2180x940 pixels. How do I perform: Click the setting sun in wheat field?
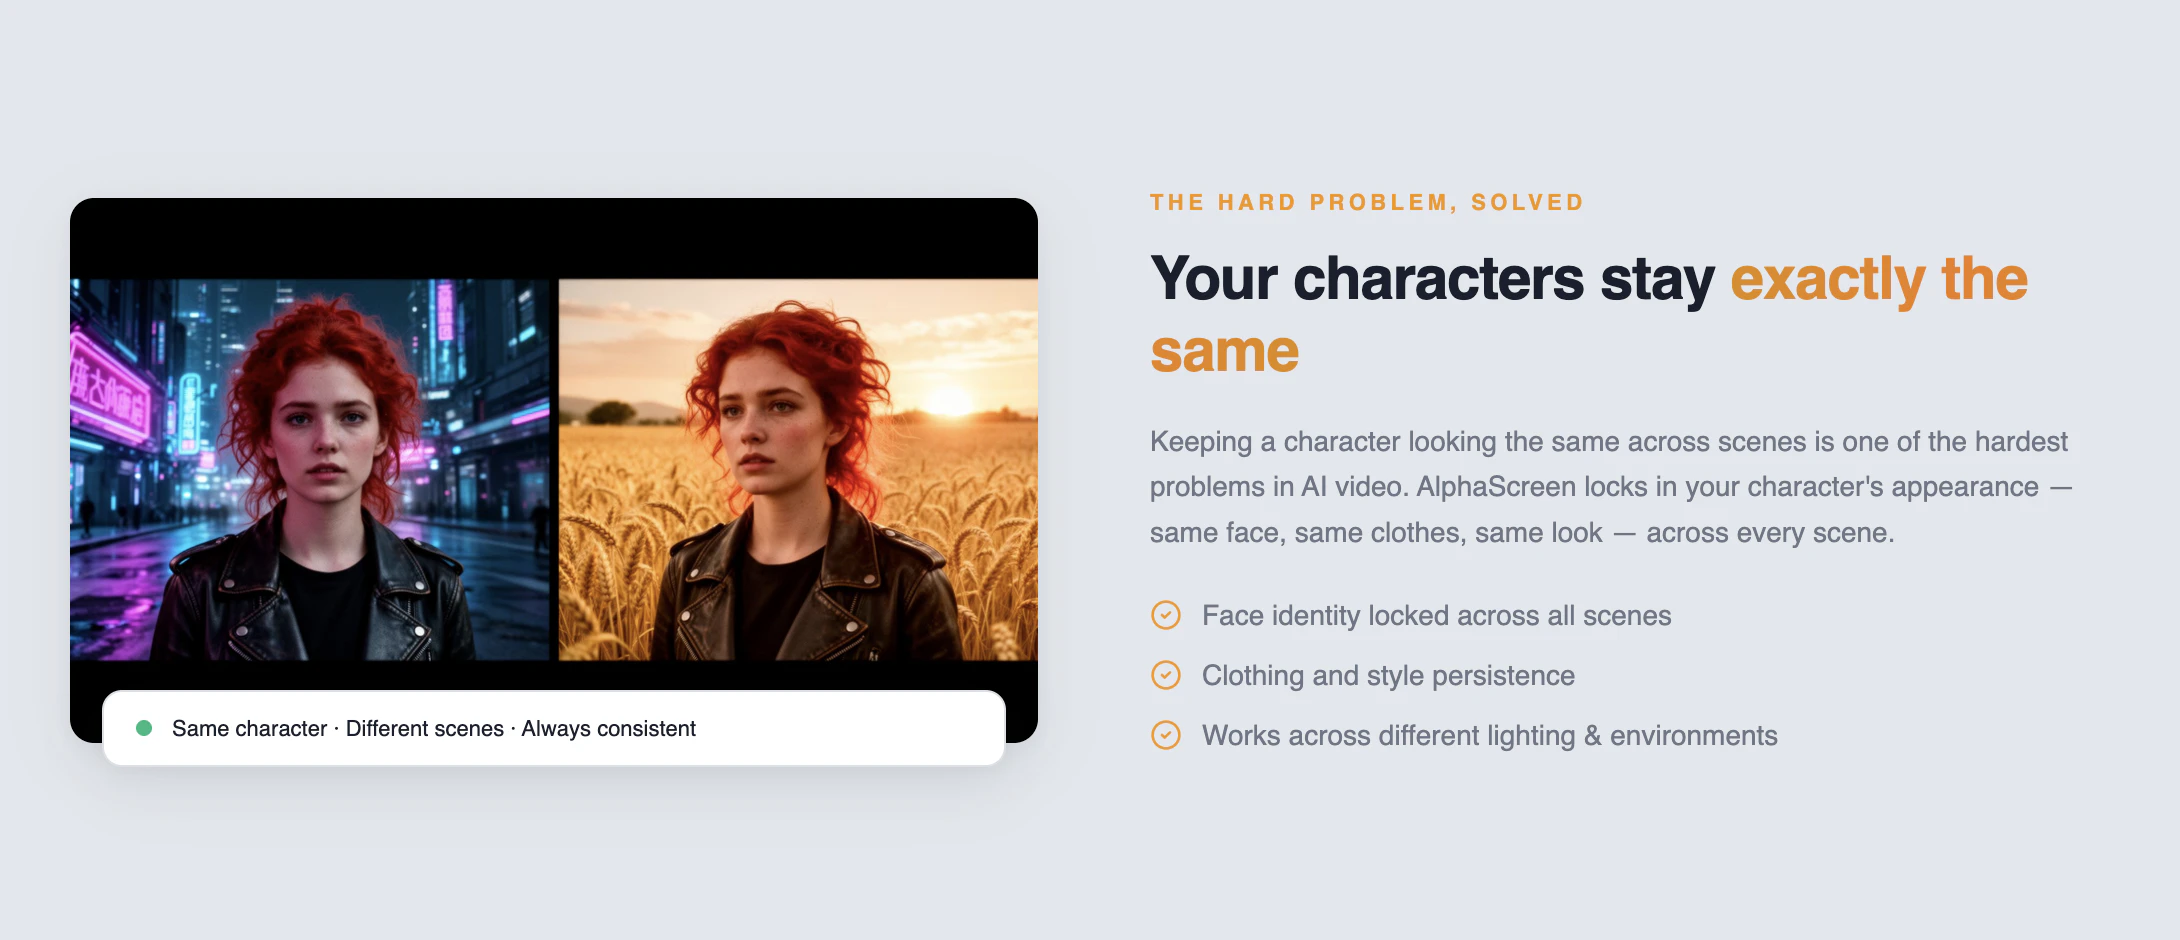coord(948,400)
